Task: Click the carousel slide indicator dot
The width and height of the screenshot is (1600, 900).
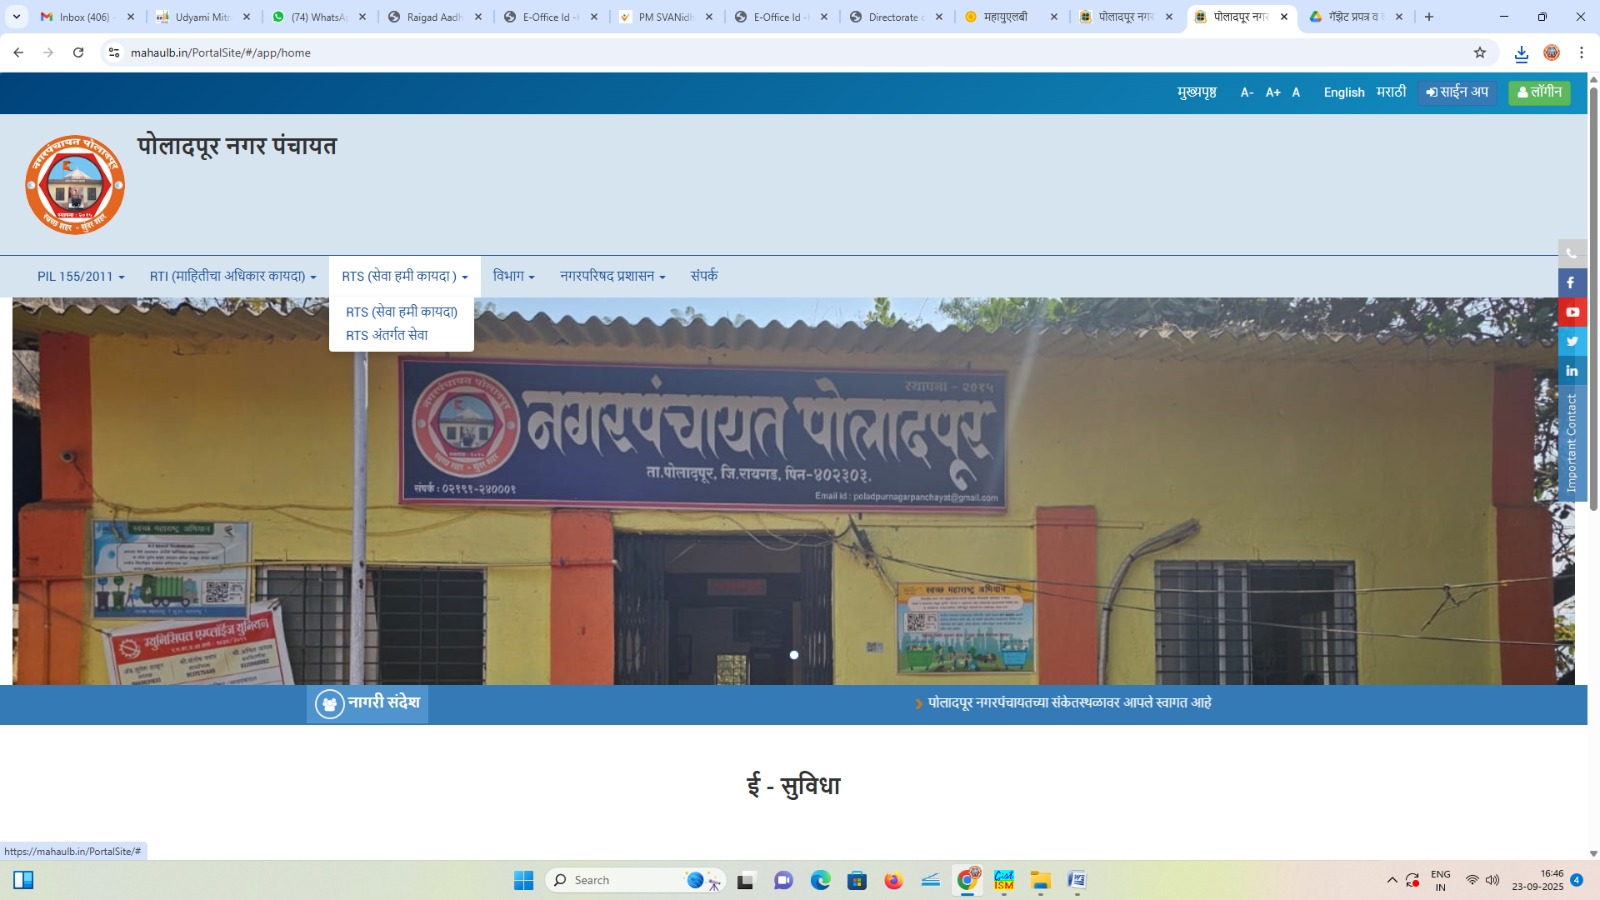Action: click(x=794, y=655)
